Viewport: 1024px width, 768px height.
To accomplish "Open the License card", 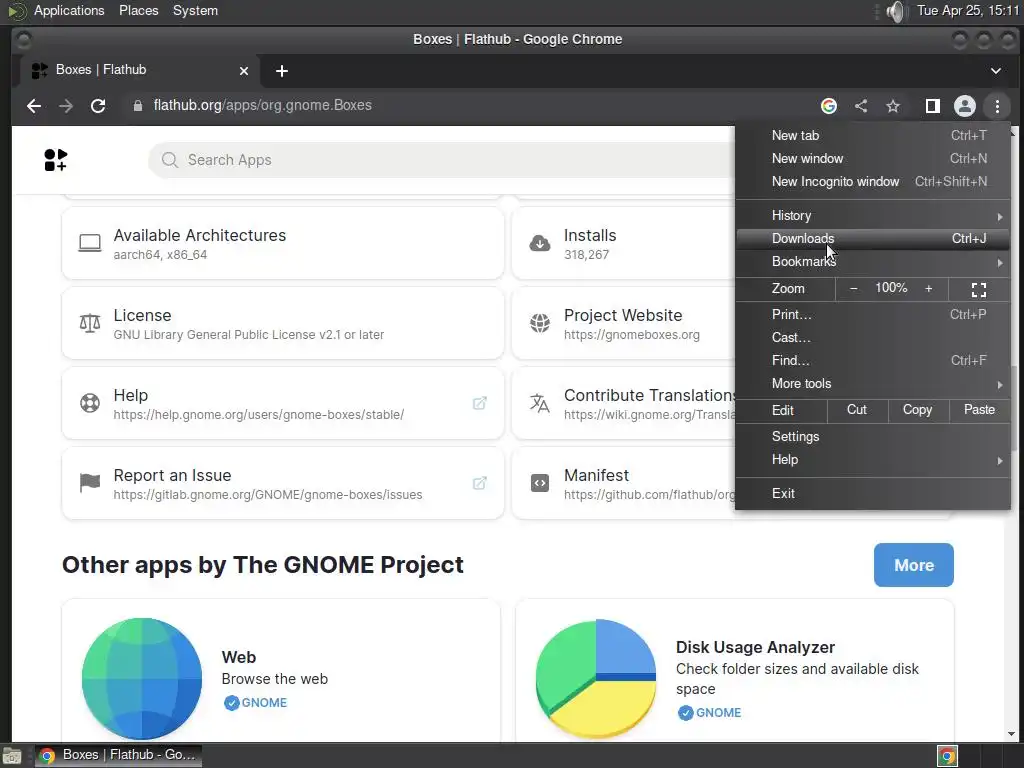I will click(283, 323).
